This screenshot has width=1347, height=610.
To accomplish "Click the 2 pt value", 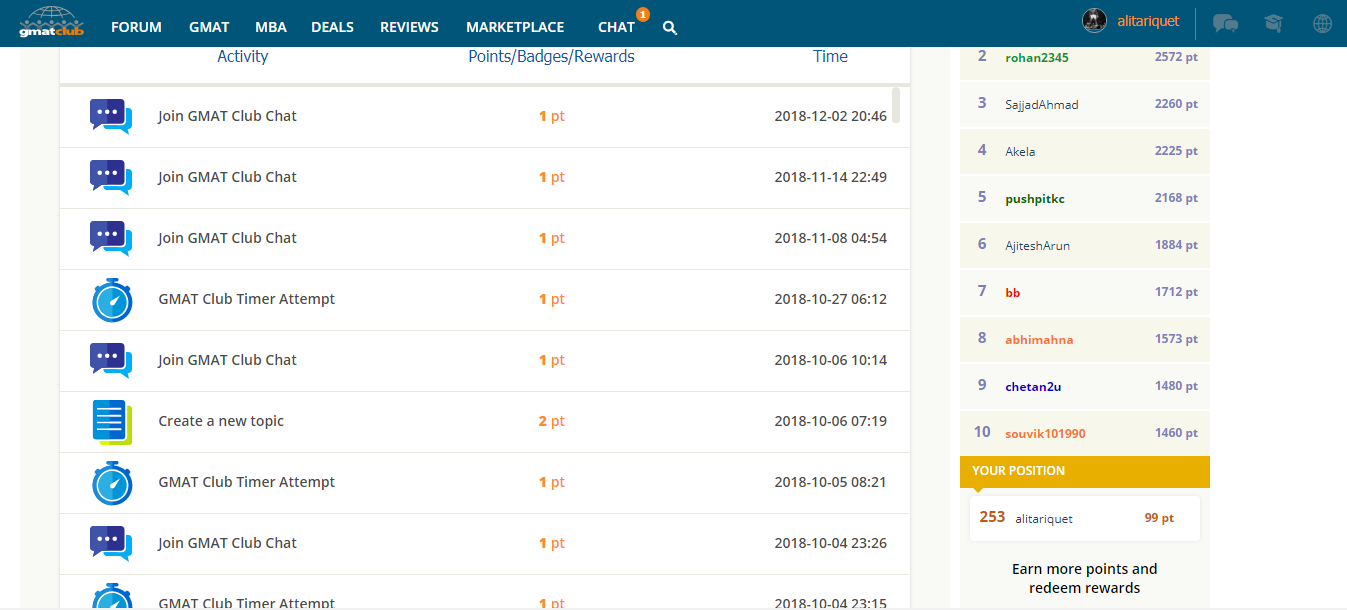I will click(x=552, y=421).
